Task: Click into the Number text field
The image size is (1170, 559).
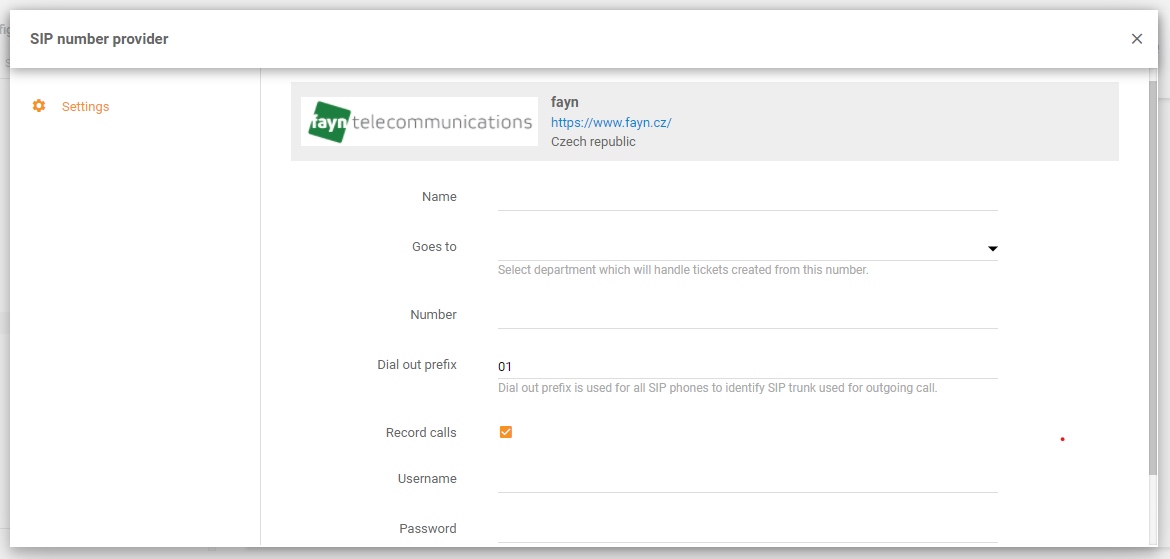Action: pos(747,316)
